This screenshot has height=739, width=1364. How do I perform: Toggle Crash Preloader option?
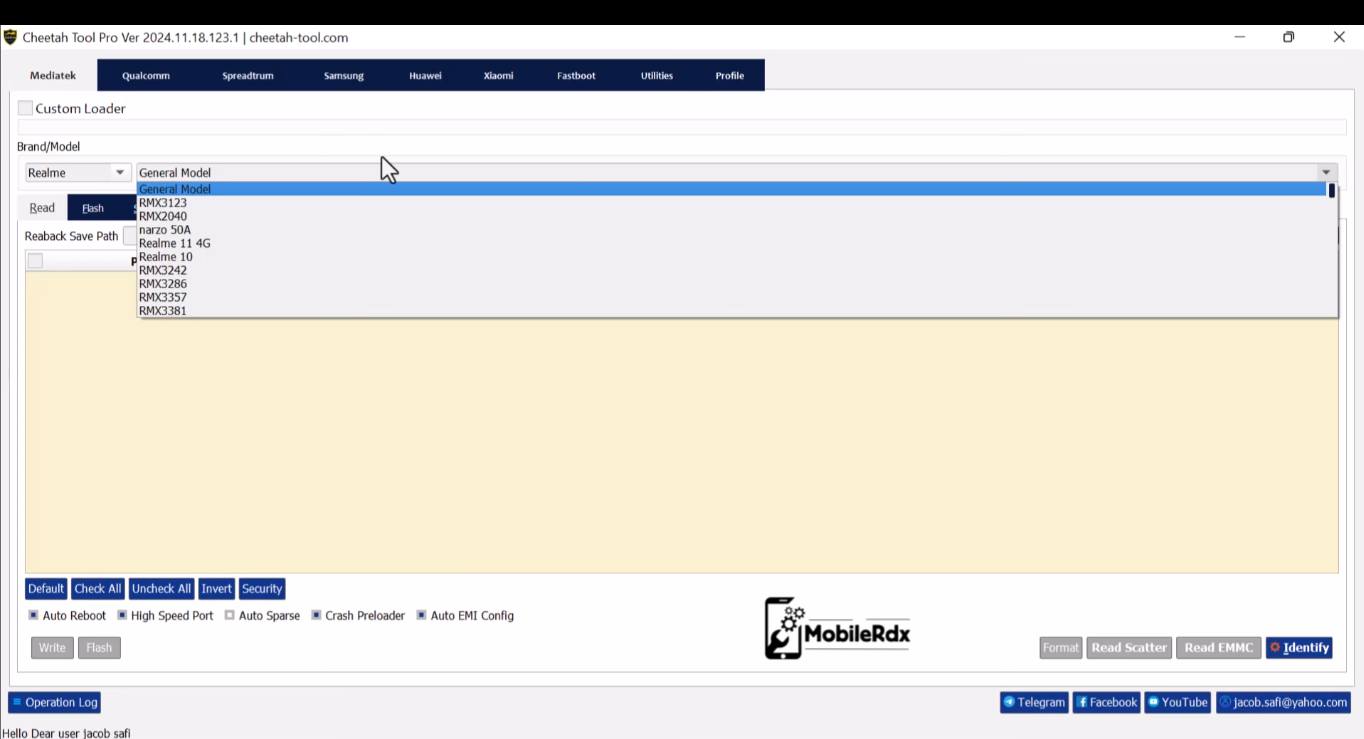tap(316, 615)
